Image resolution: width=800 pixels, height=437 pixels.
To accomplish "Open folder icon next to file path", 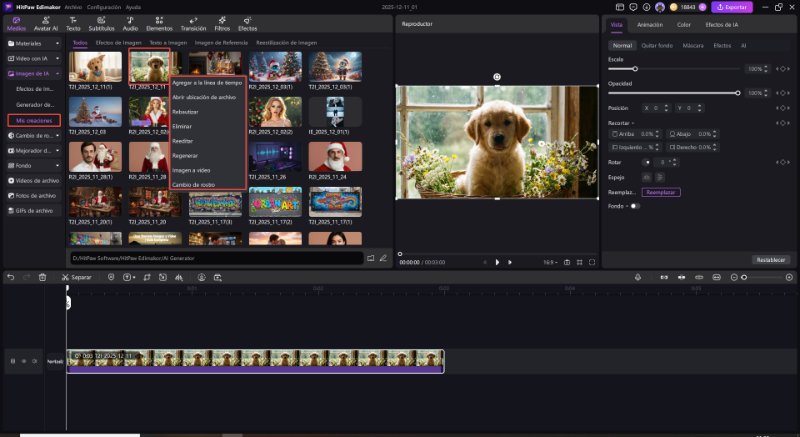I will click(370, 258).
